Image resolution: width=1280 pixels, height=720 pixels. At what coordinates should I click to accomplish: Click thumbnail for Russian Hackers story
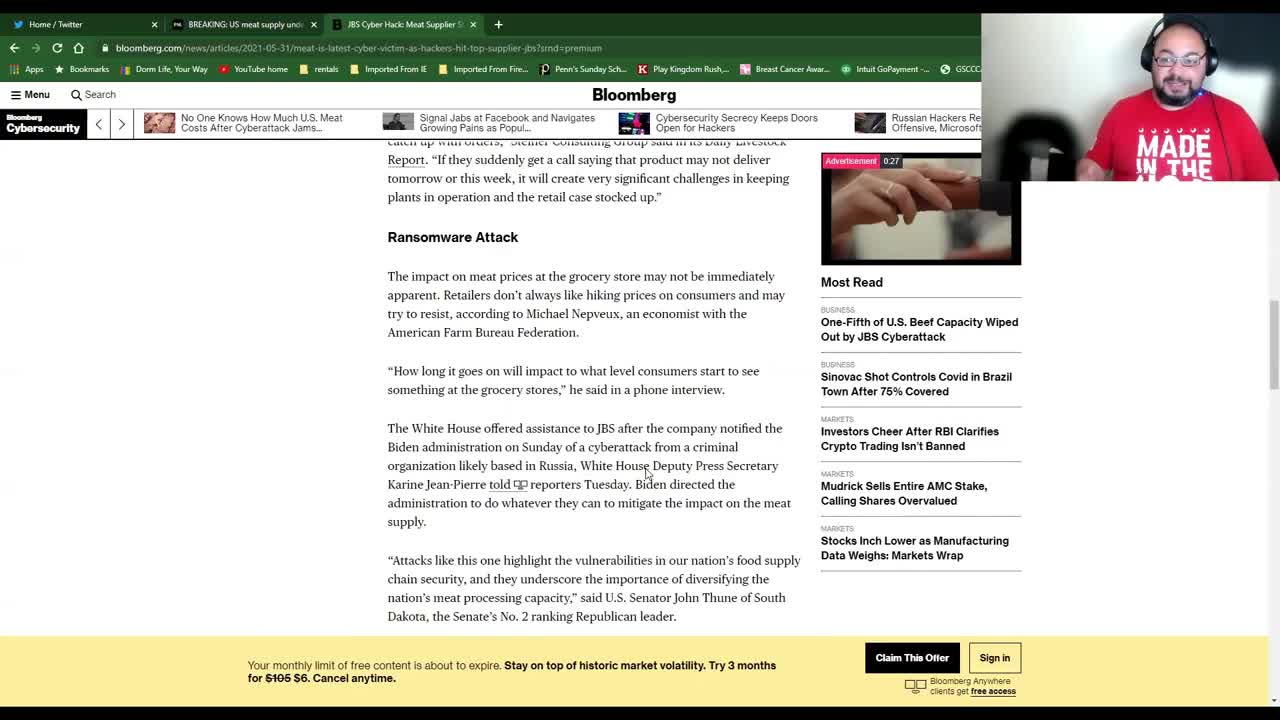click(870, 123)
